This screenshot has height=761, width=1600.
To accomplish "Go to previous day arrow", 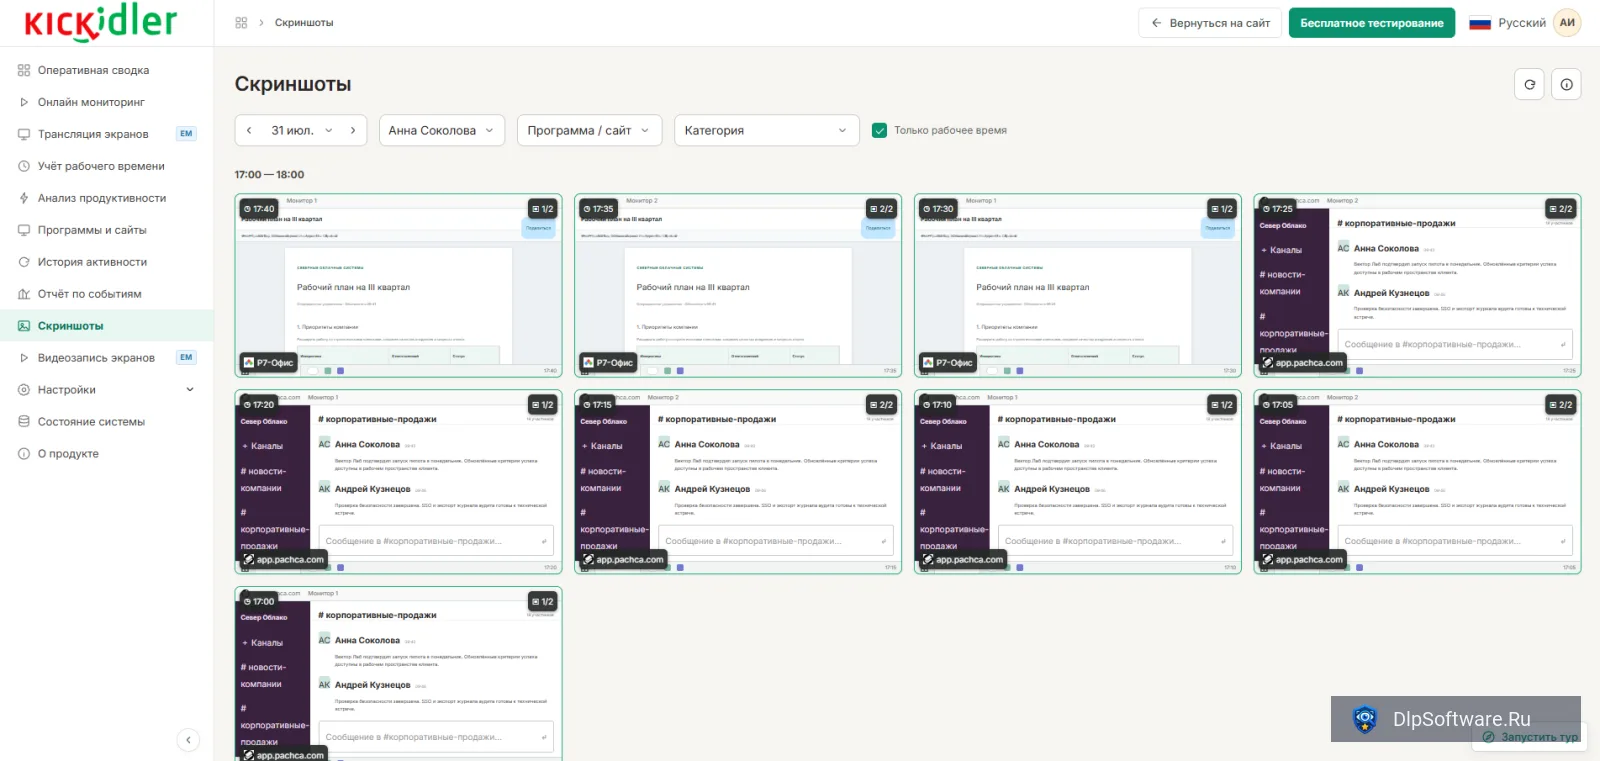I will point(249,131).
